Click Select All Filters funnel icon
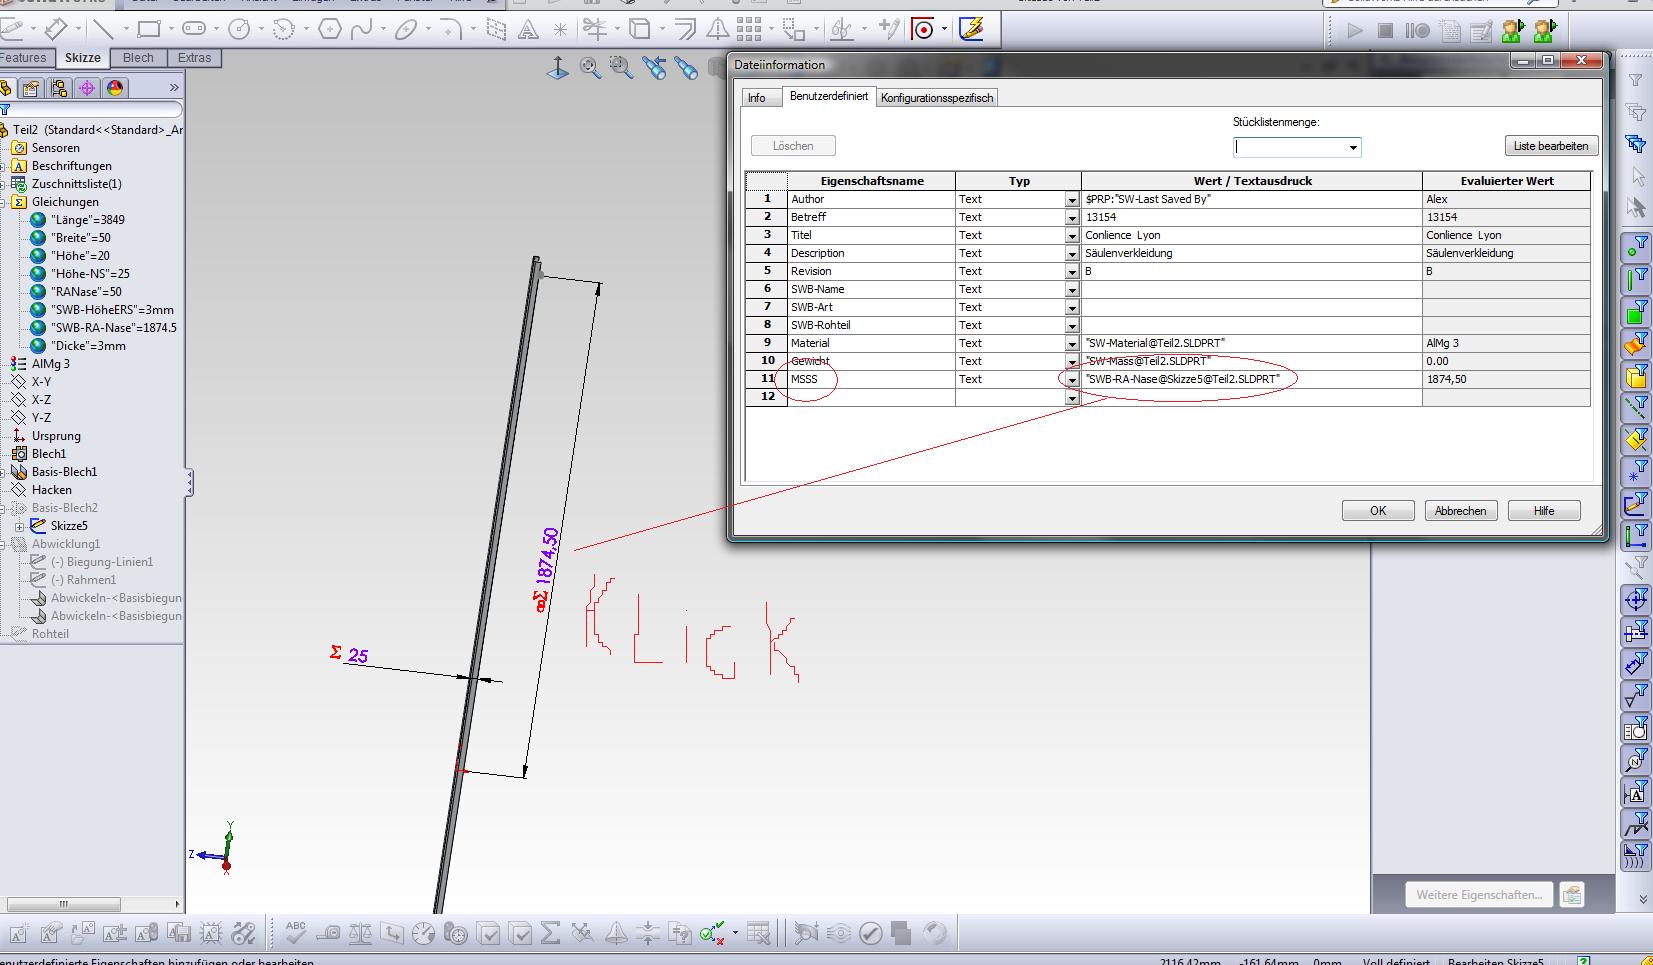Screen dimensions: 1653x965 1636,144
